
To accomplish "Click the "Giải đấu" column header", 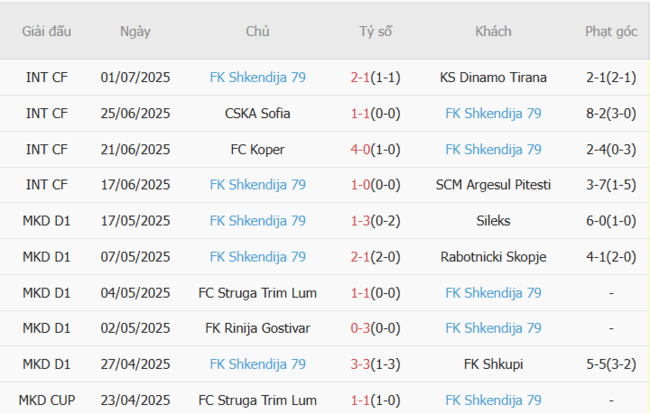I will (47, 32).
